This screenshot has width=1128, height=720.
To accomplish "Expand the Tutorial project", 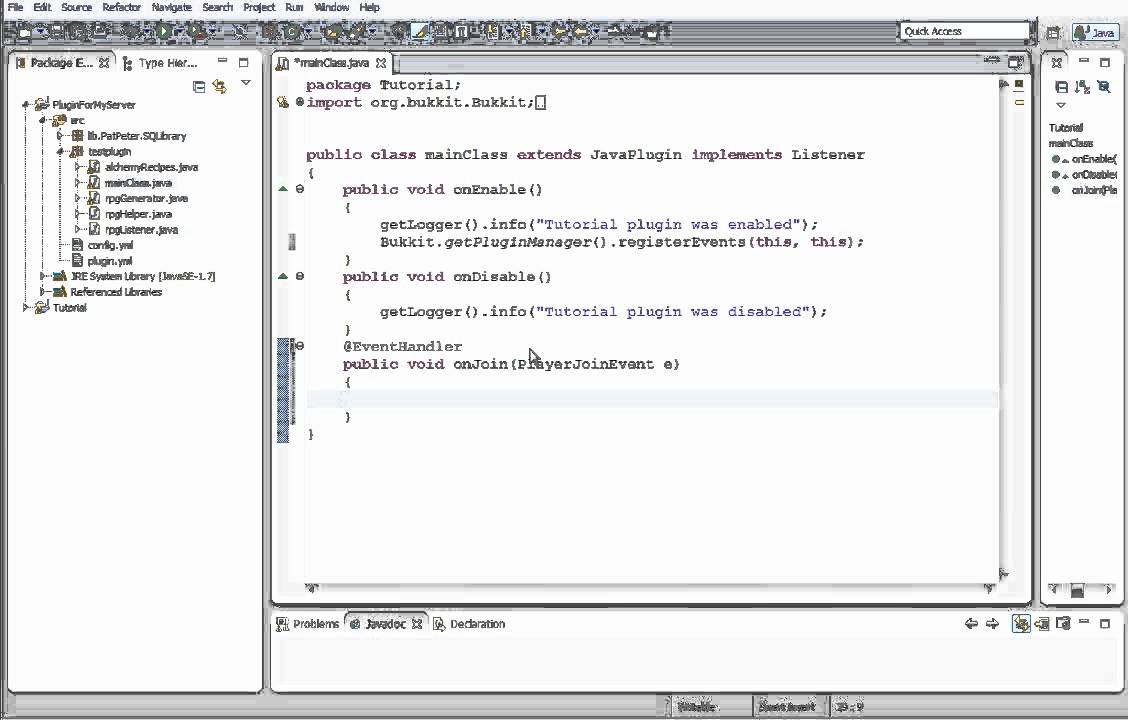I will [x=26, y=308].
